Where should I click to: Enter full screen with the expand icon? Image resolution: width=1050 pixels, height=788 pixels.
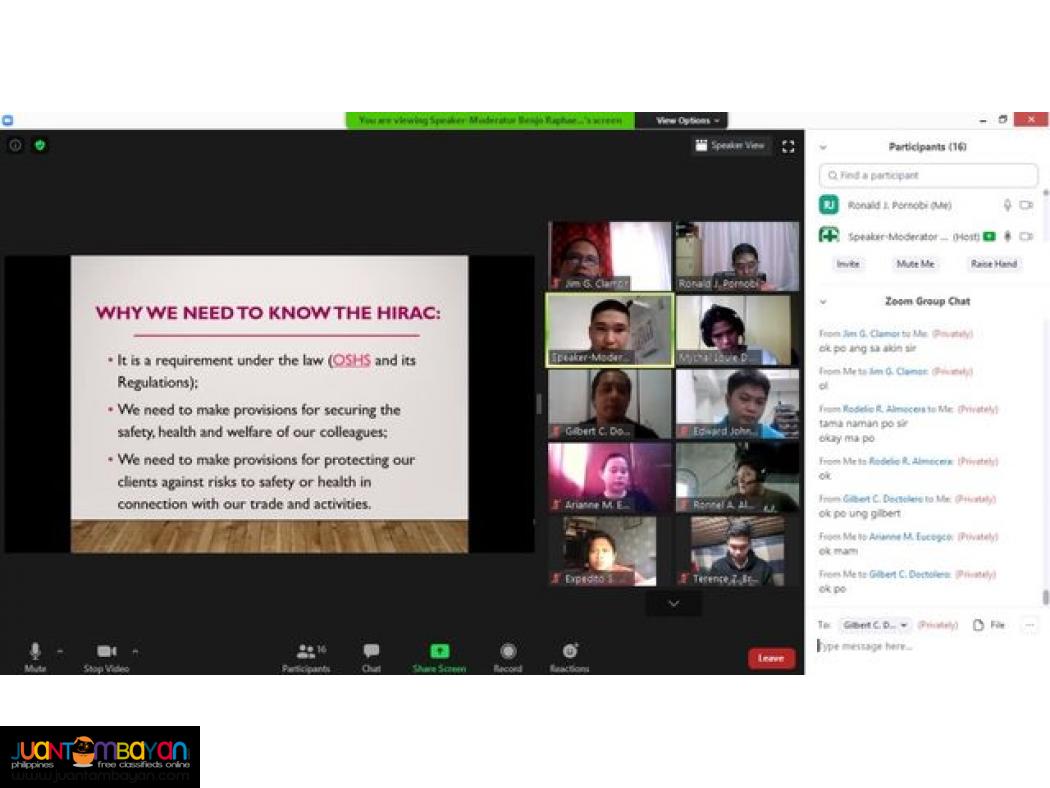coord(788,146)
